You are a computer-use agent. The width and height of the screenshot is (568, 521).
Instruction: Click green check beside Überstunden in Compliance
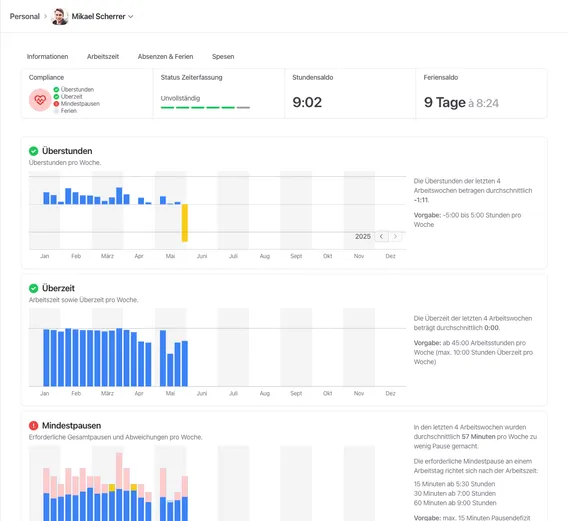[x=56, y=89]
